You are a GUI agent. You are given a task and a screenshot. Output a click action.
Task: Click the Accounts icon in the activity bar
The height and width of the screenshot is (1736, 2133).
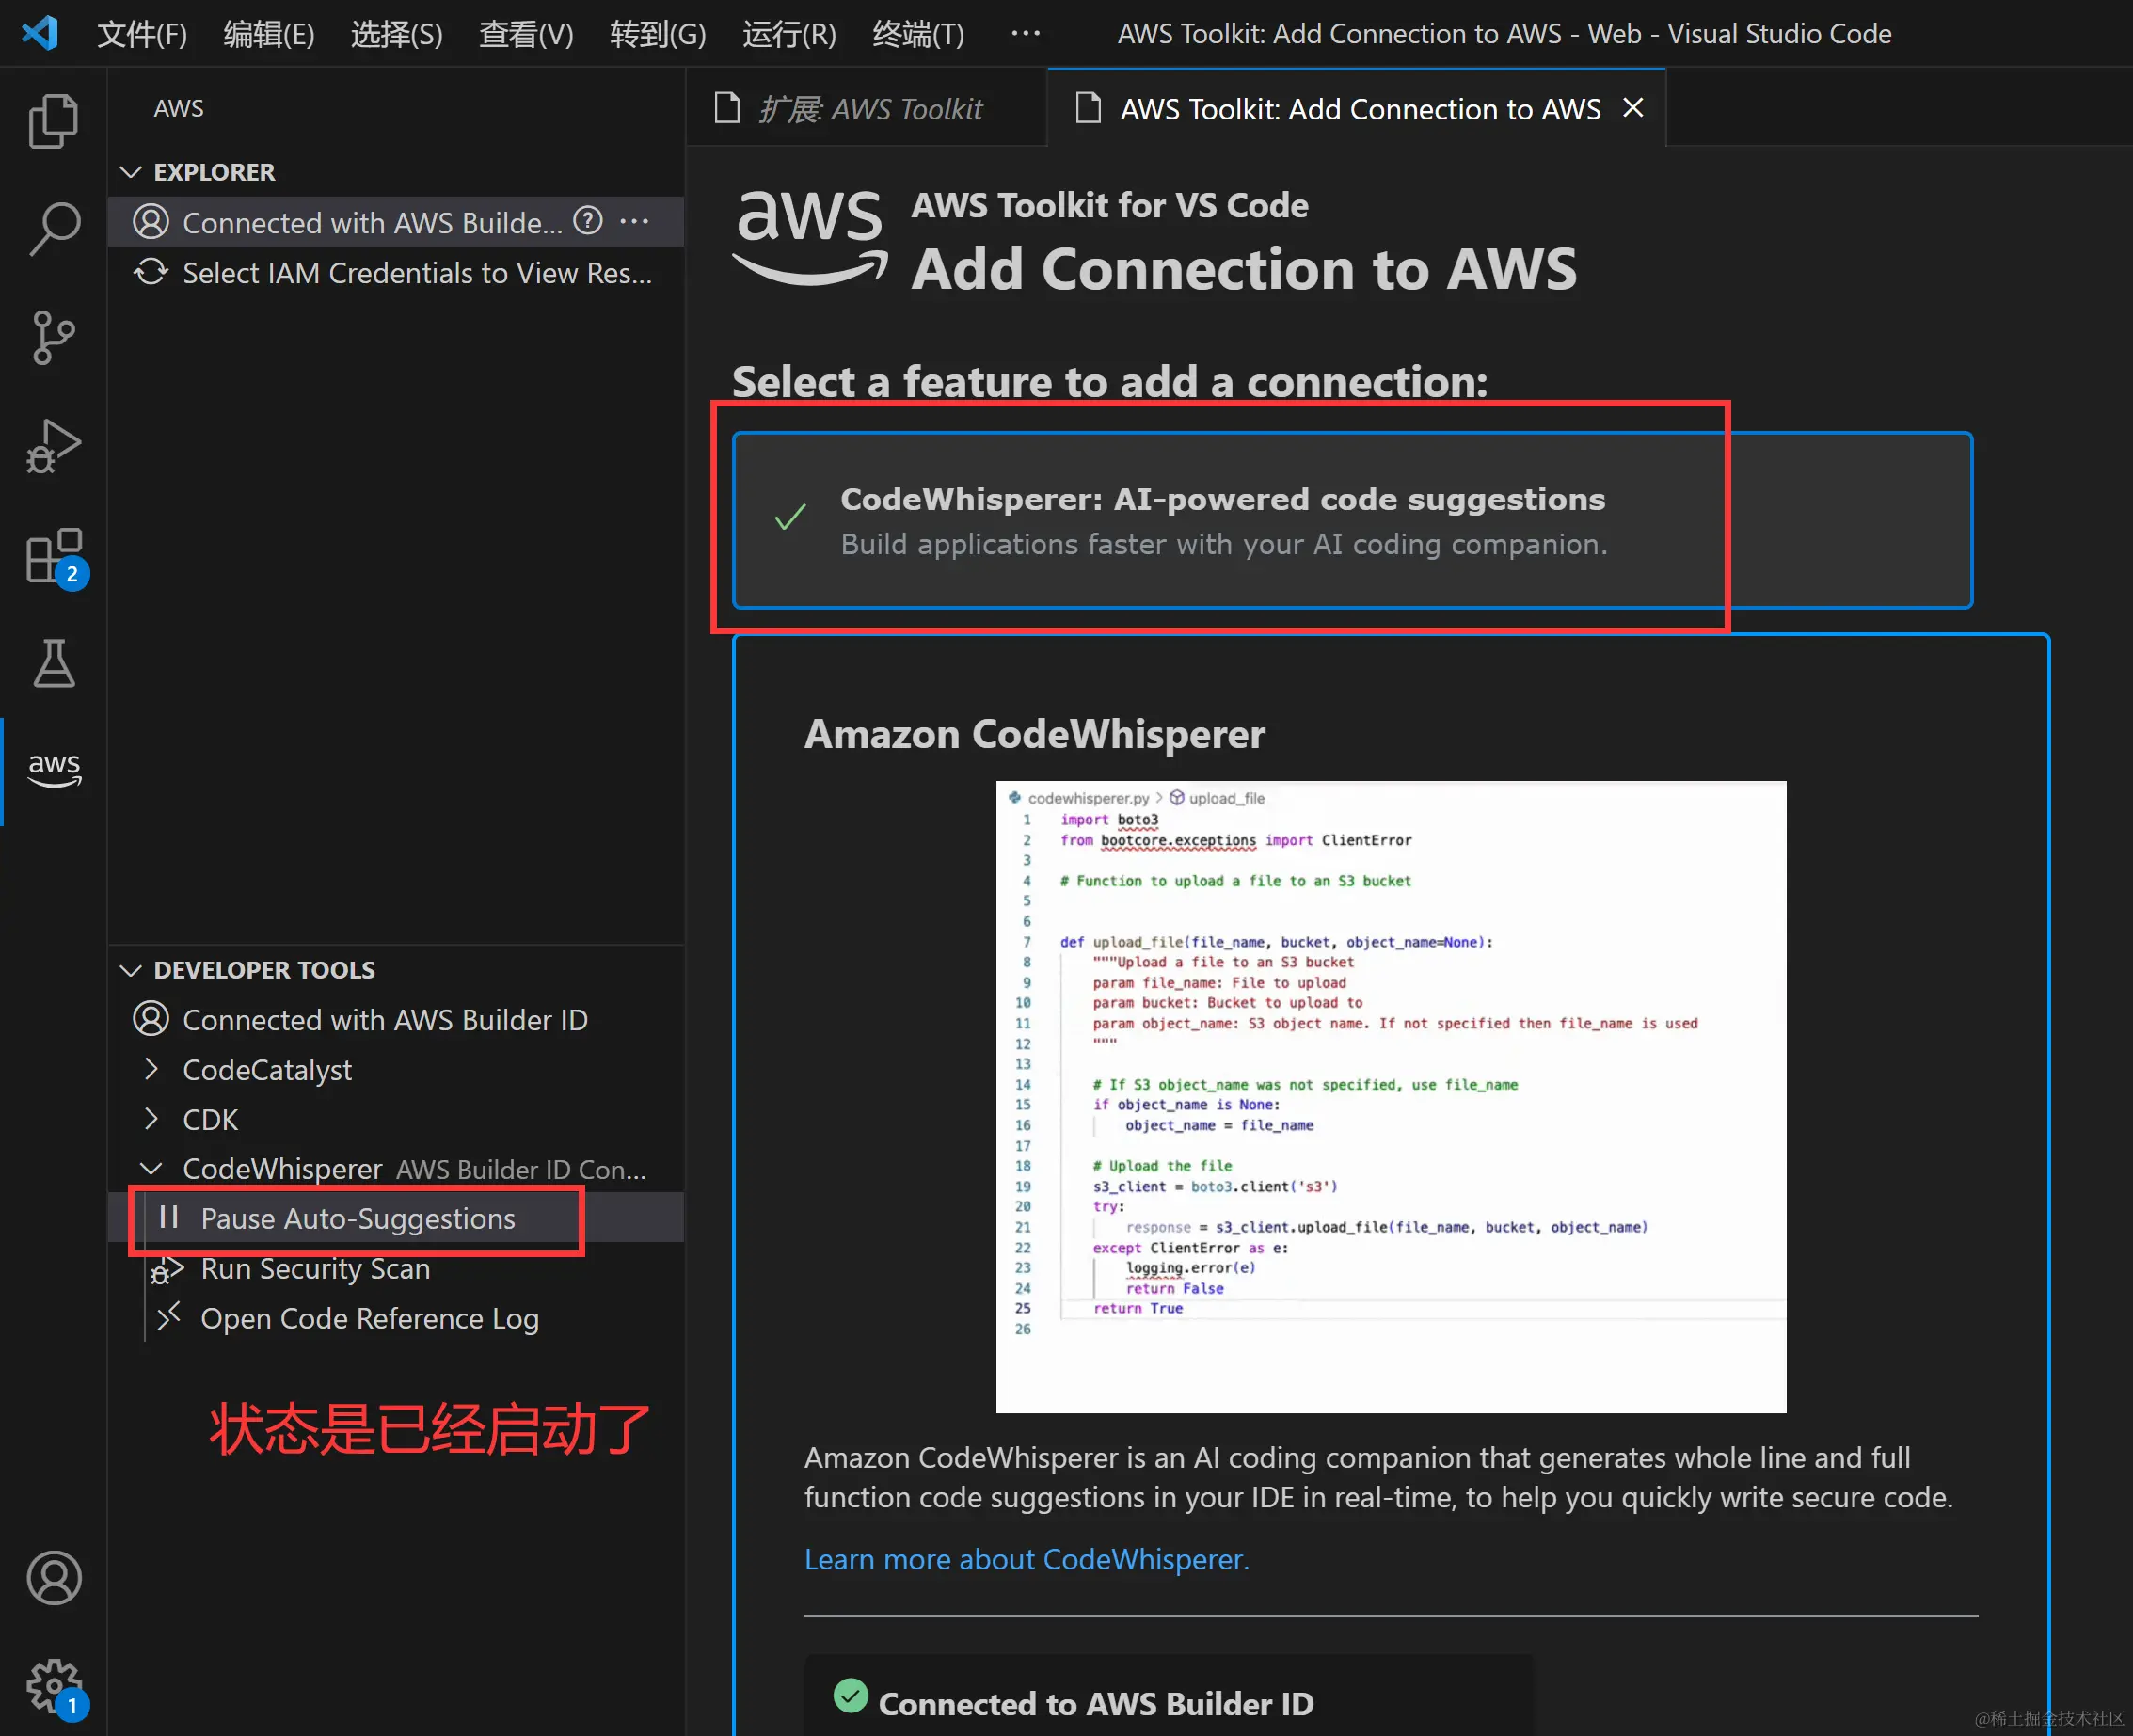(53, 1577)
